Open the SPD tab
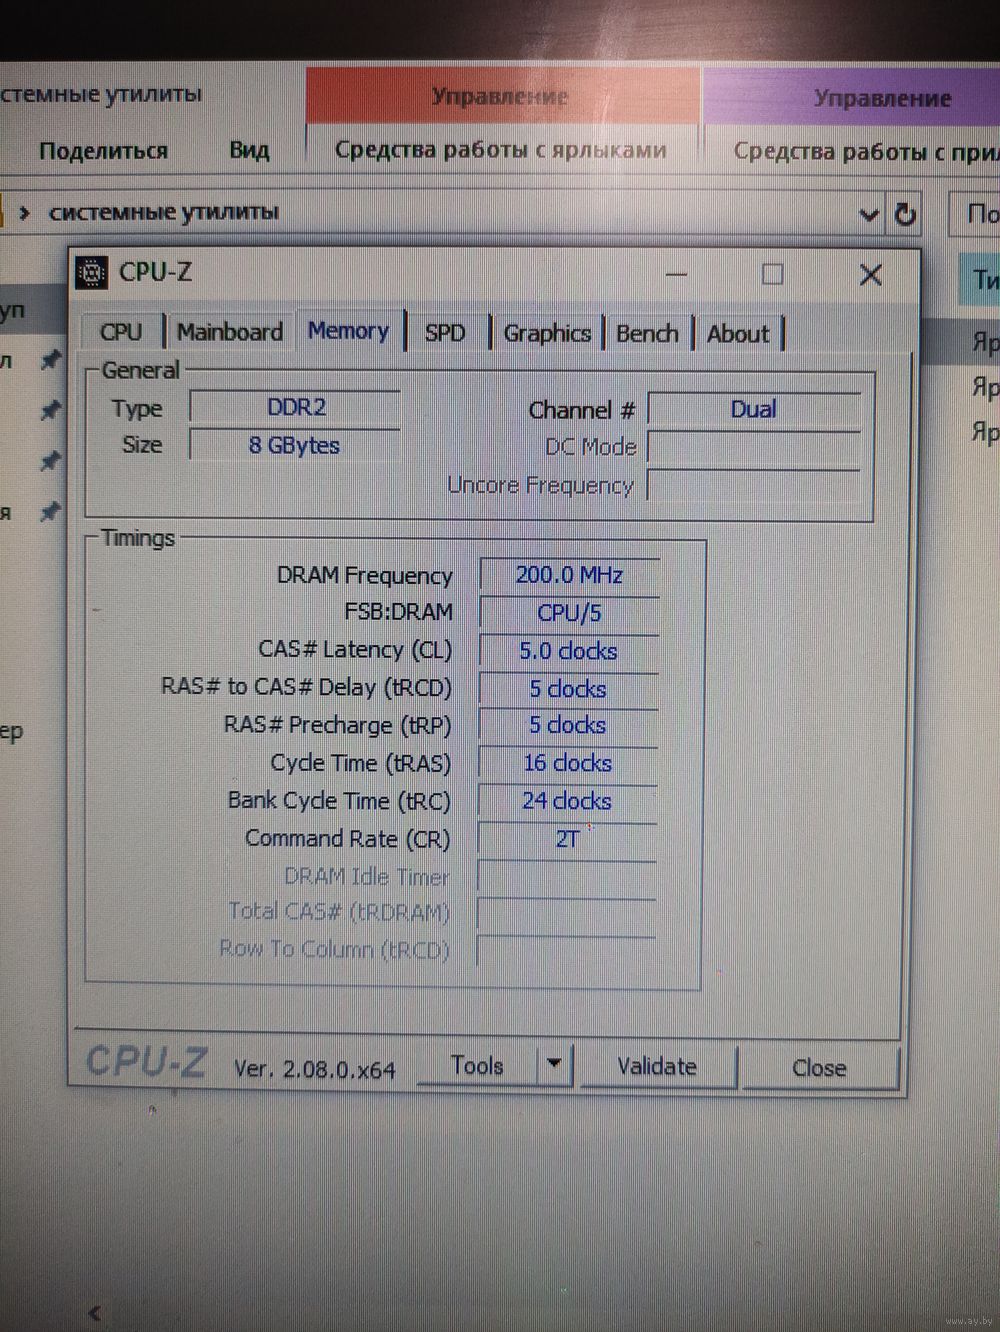 (445, 333)
